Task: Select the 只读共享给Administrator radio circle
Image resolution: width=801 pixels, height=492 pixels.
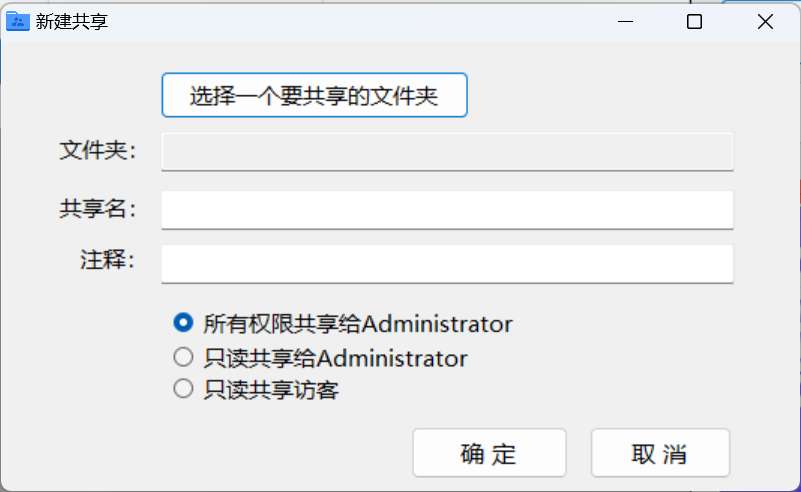Action: click(x=183, y=357)
